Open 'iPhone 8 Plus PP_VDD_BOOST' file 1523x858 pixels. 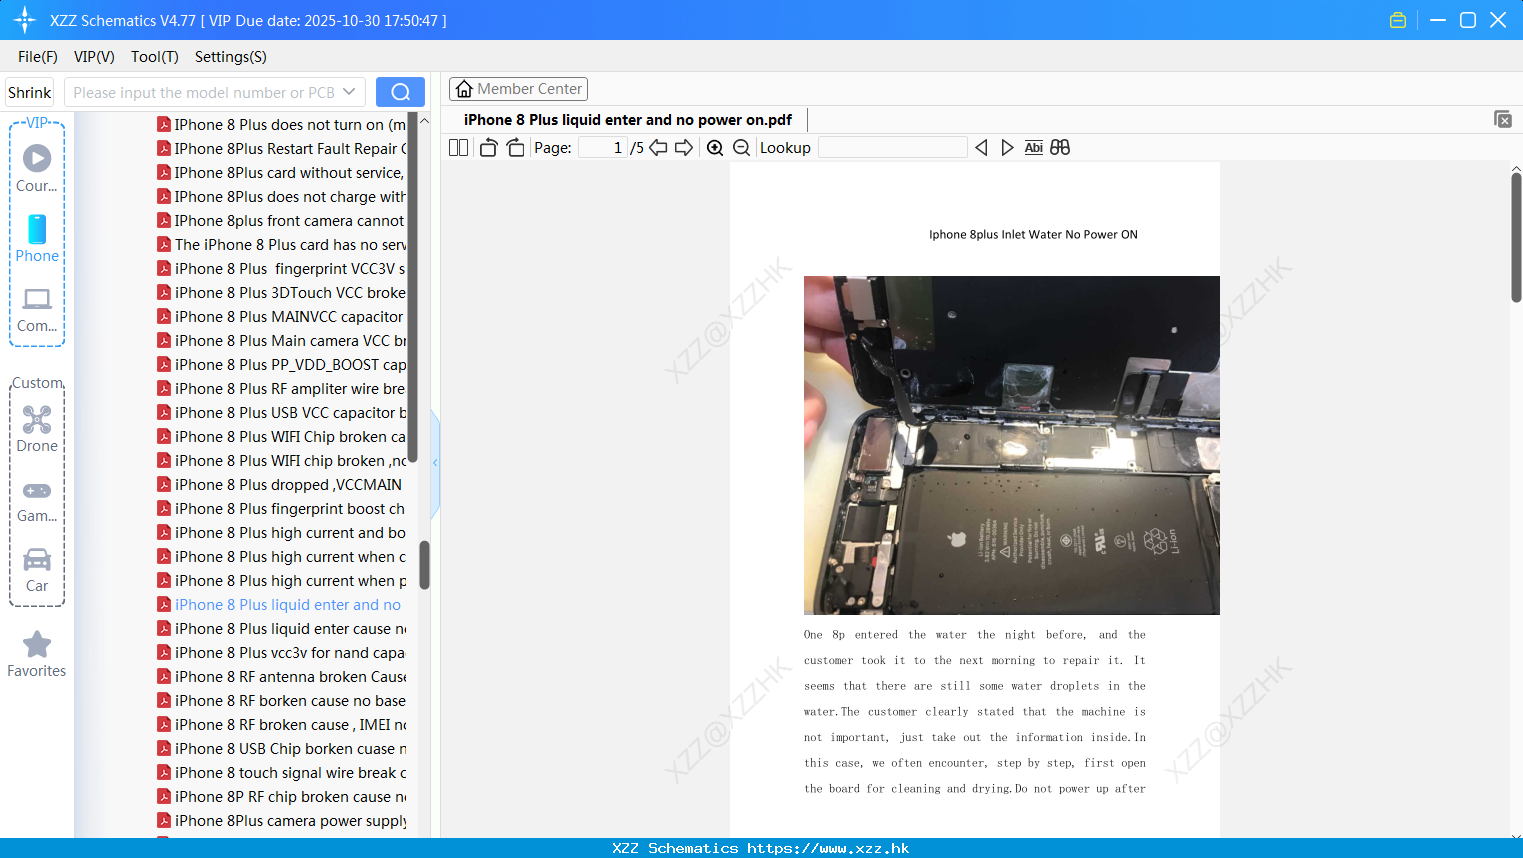(x=282, y=365)
